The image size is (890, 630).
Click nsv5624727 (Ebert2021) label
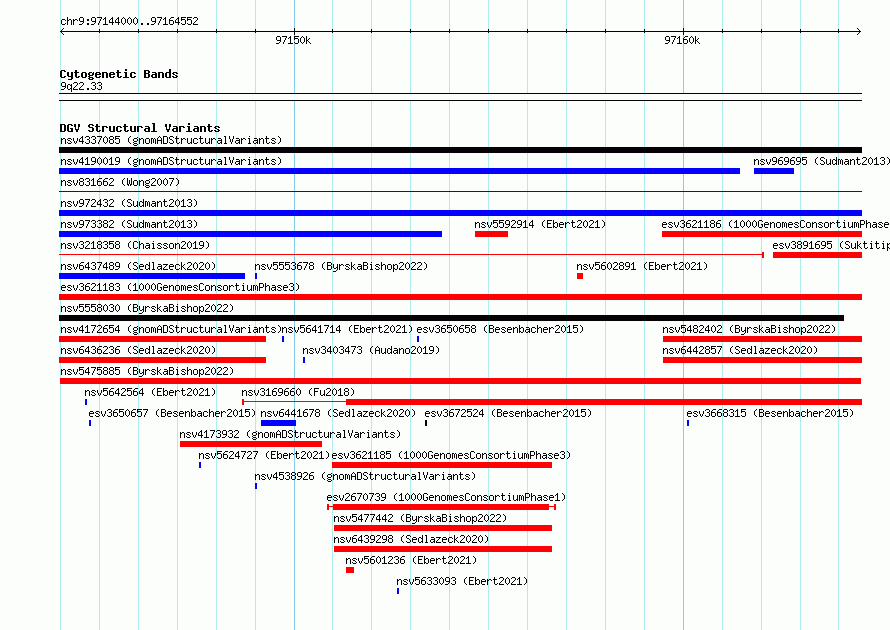pos(264,455)
